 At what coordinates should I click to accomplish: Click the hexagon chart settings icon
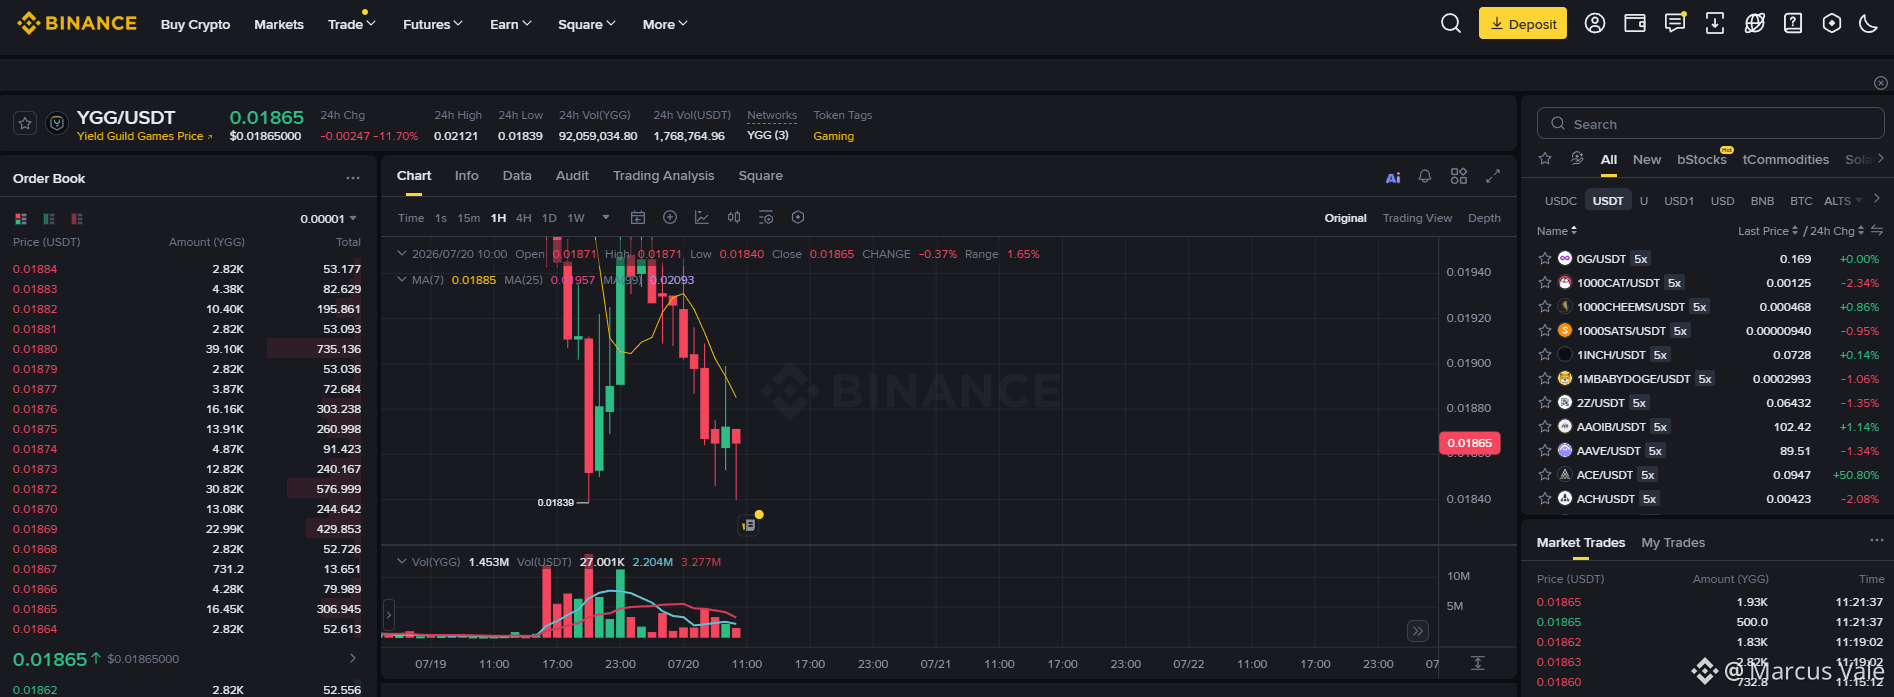(798, 217)
